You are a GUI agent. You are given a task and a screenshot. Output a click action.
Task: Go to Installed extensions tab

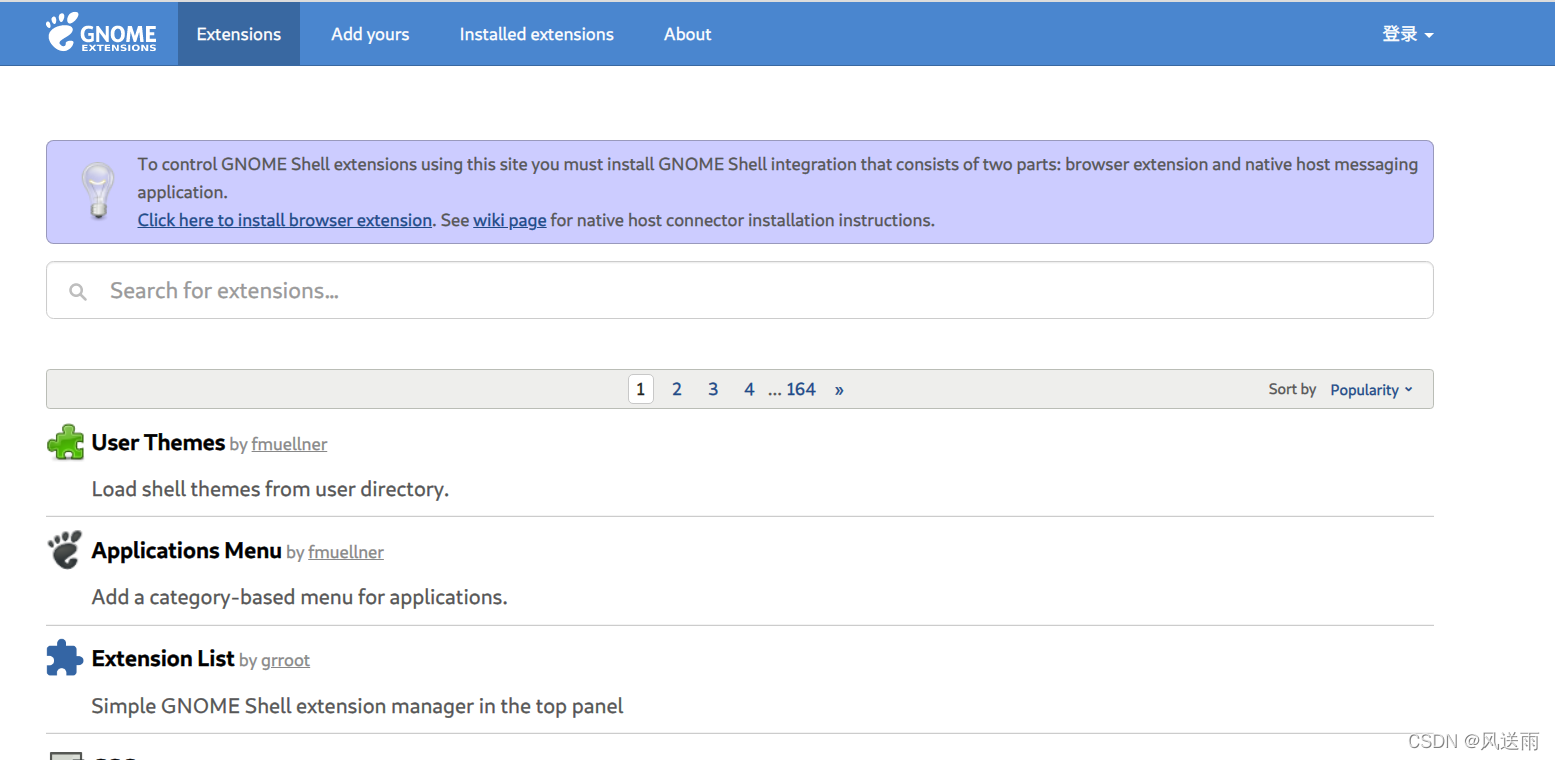(x=537, y=34)
